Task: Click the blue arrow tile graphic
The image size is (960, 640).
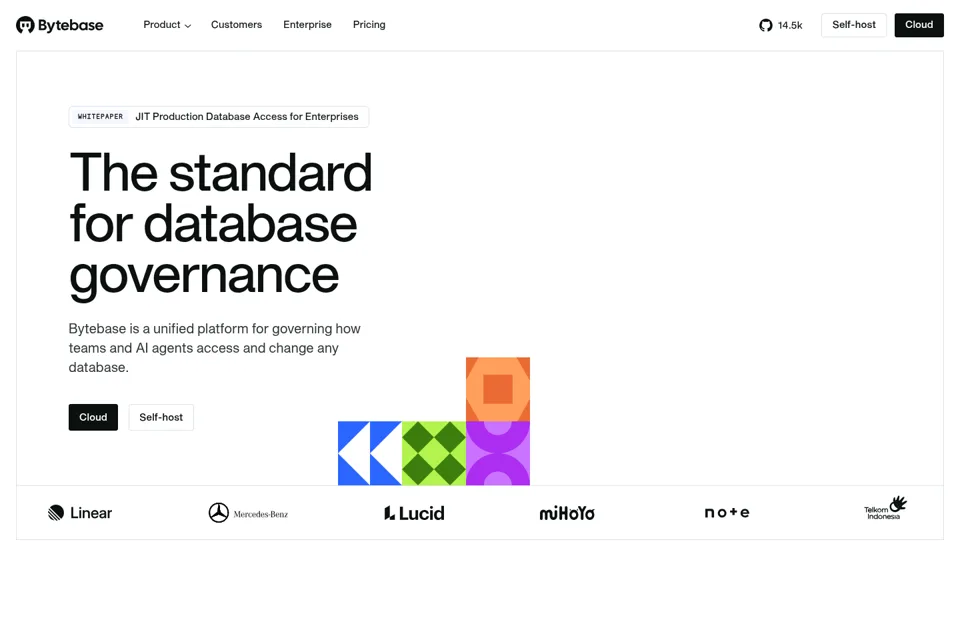Action: [x=370, y=453]
